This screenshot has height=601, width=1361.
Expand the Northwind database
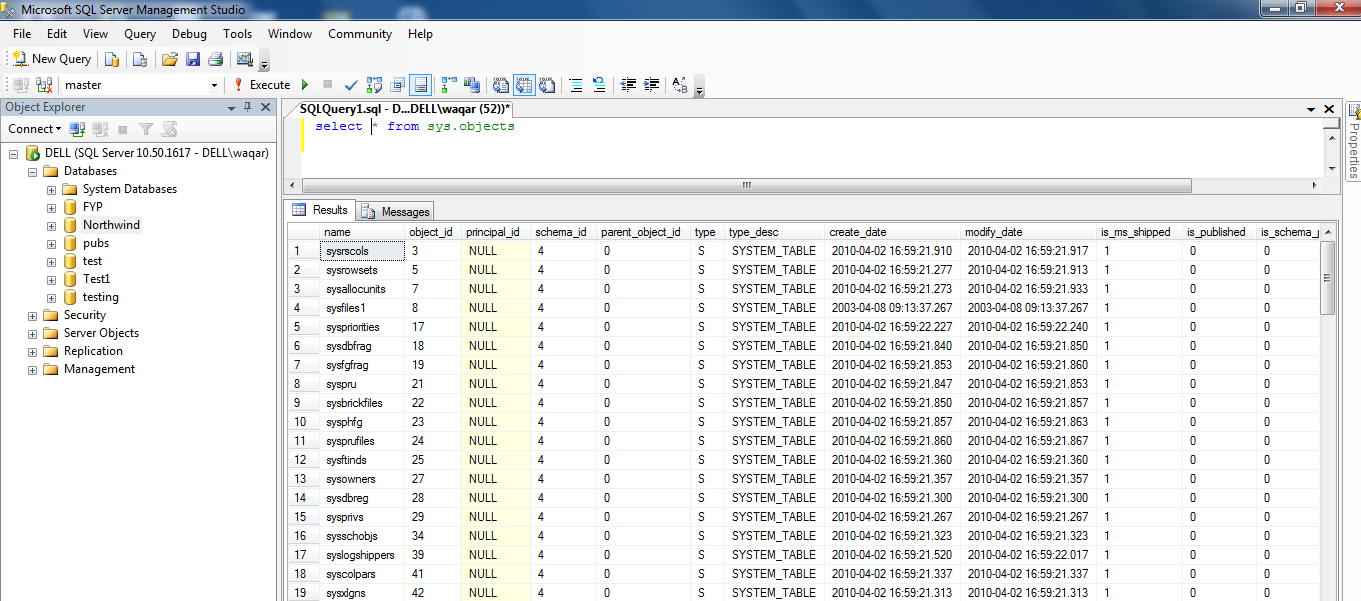coord(50,224)
